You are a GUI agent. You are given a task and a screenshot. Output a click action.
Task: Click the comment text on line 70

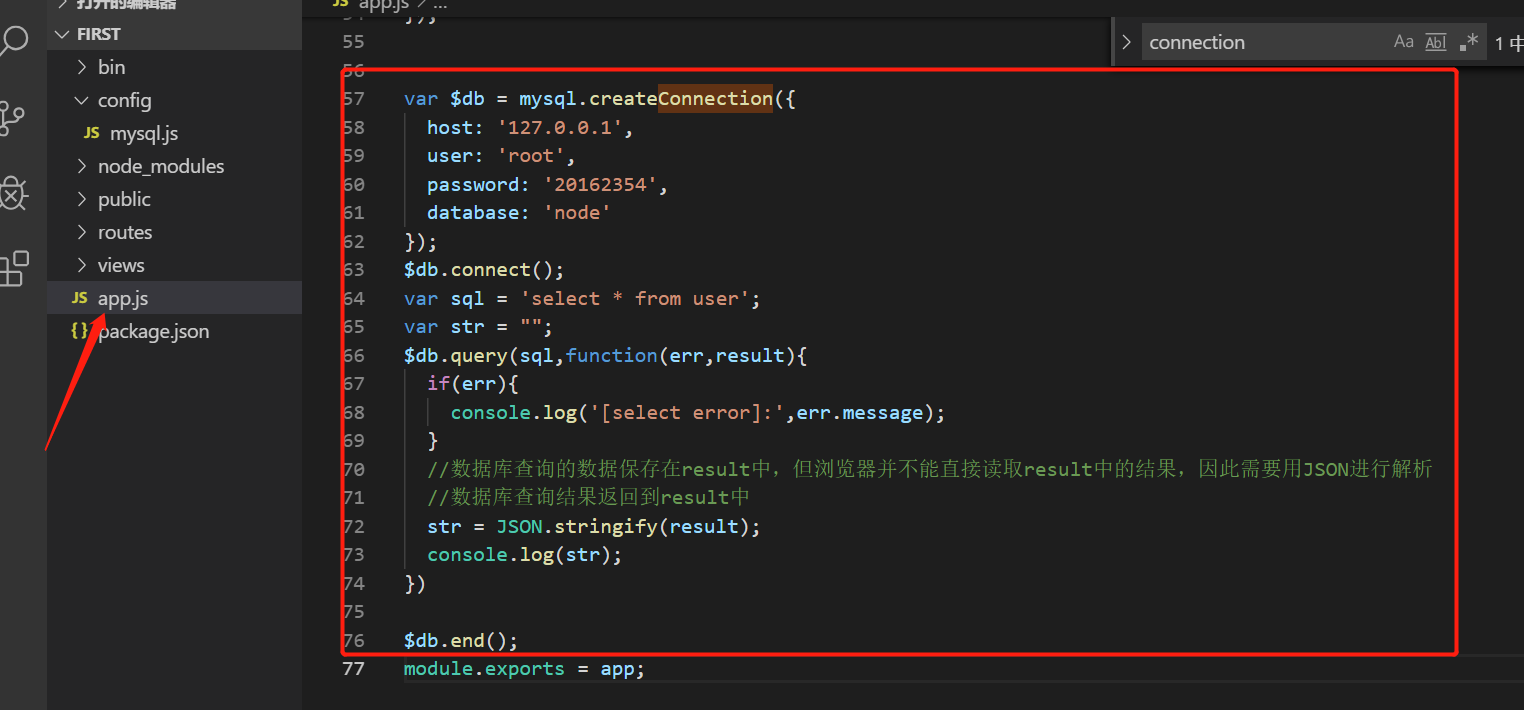click(x=929, y=469)
